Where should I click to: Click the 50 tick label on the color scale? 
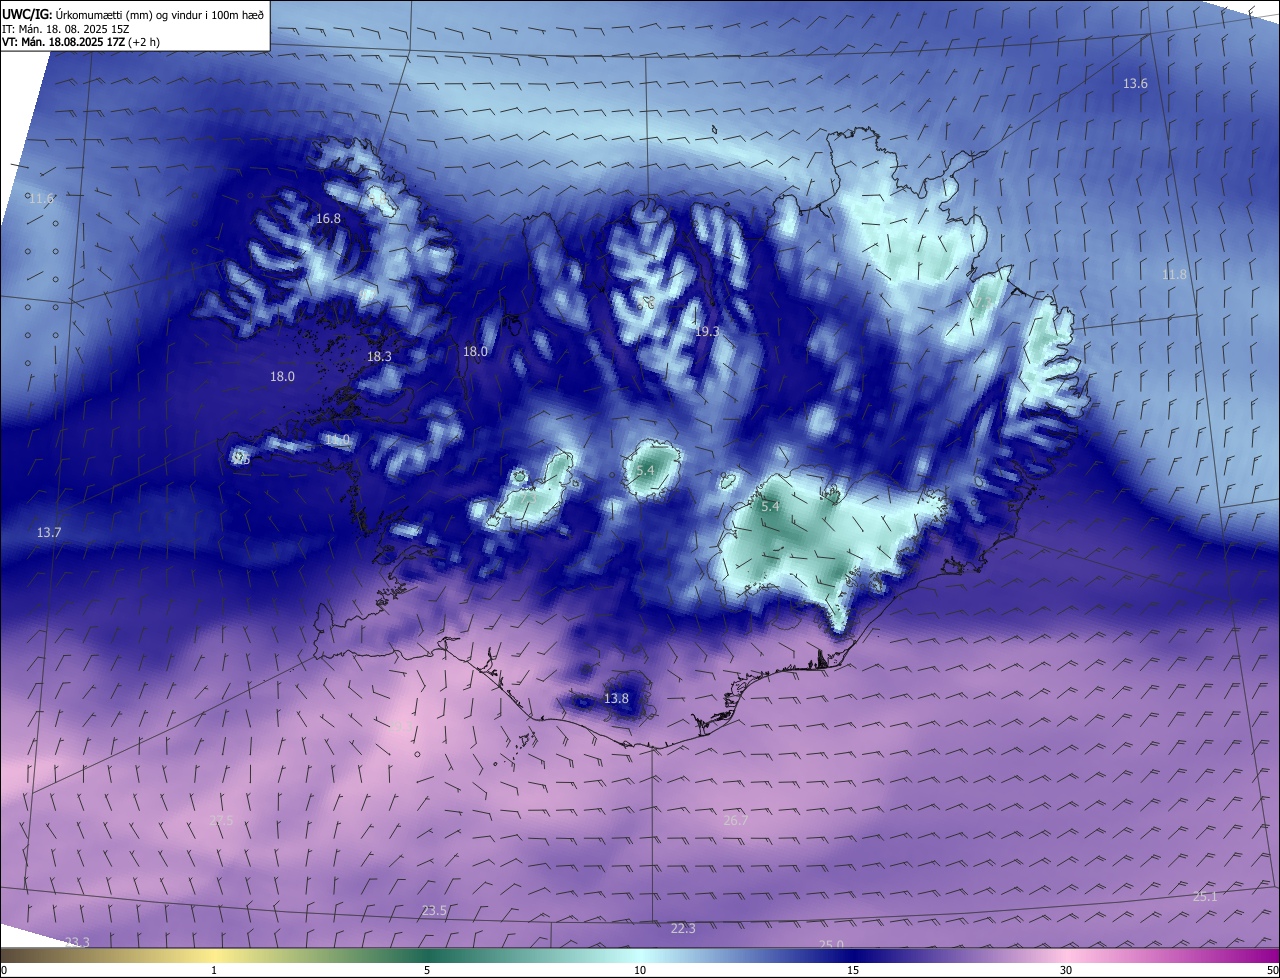1272,970
